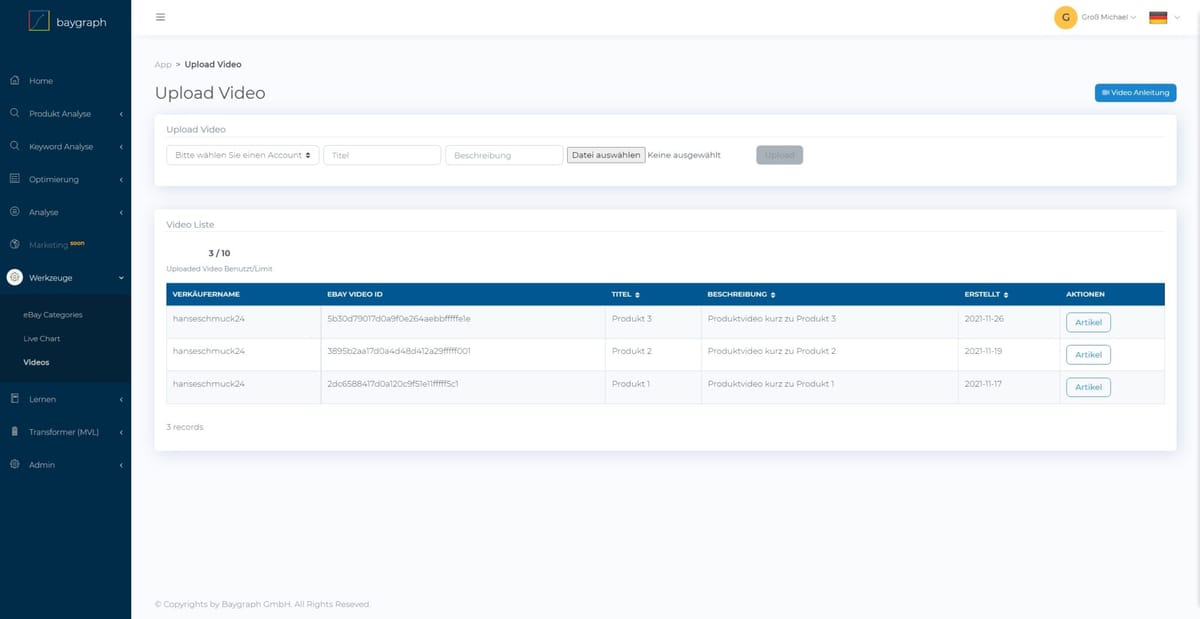
Task: Click video ID 5b30d79017d0a9f0e264aebbfffffe1e
Action: click(x=399, y=319)
